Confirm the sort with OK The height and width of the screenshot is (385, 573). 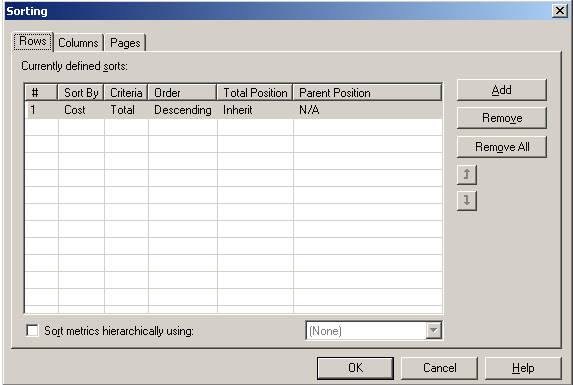click(x=355, y=368)
